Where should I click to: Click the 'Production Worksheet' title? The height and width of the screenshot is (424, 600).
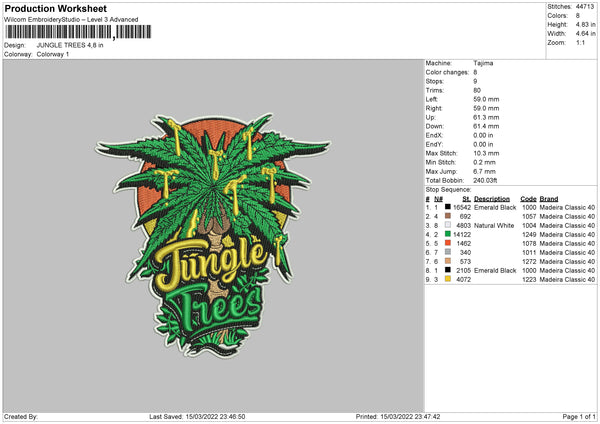[x=55, y=8]
